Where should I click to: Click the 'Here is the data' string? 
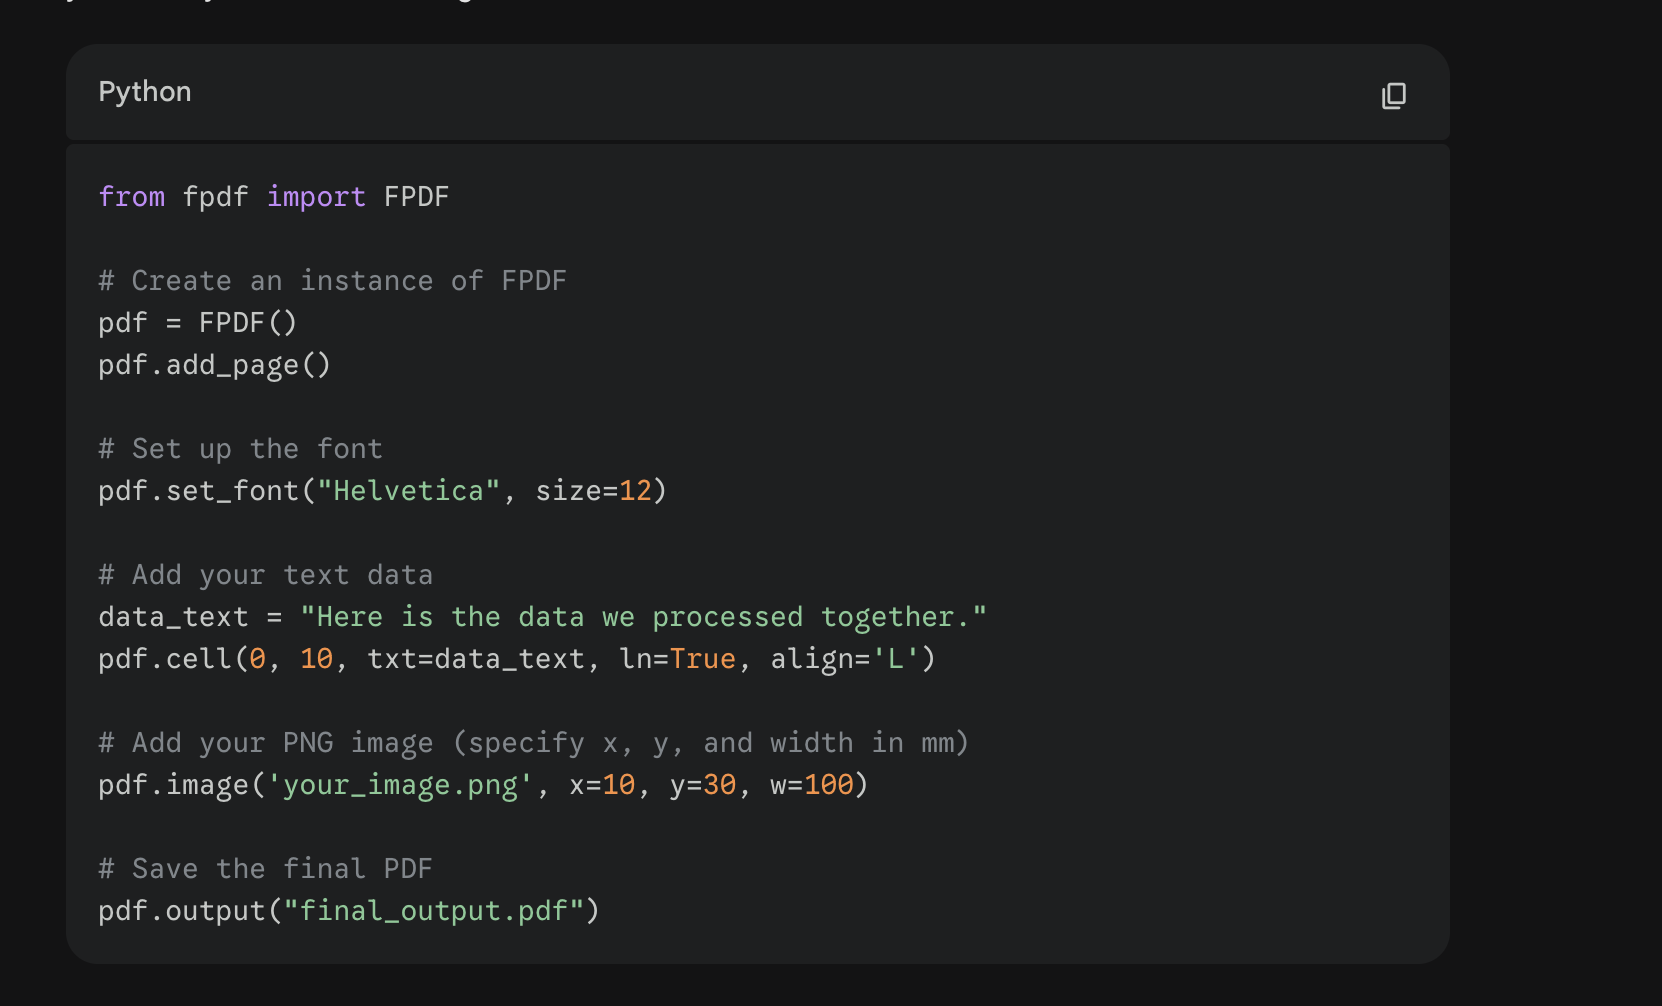click(x=643, y=617)
